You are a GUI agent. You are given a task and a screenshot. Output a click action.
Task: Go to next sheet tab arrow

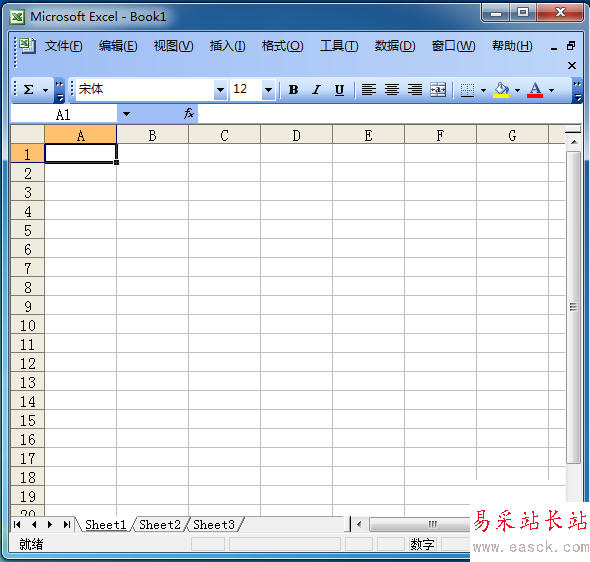pos(50,524)
